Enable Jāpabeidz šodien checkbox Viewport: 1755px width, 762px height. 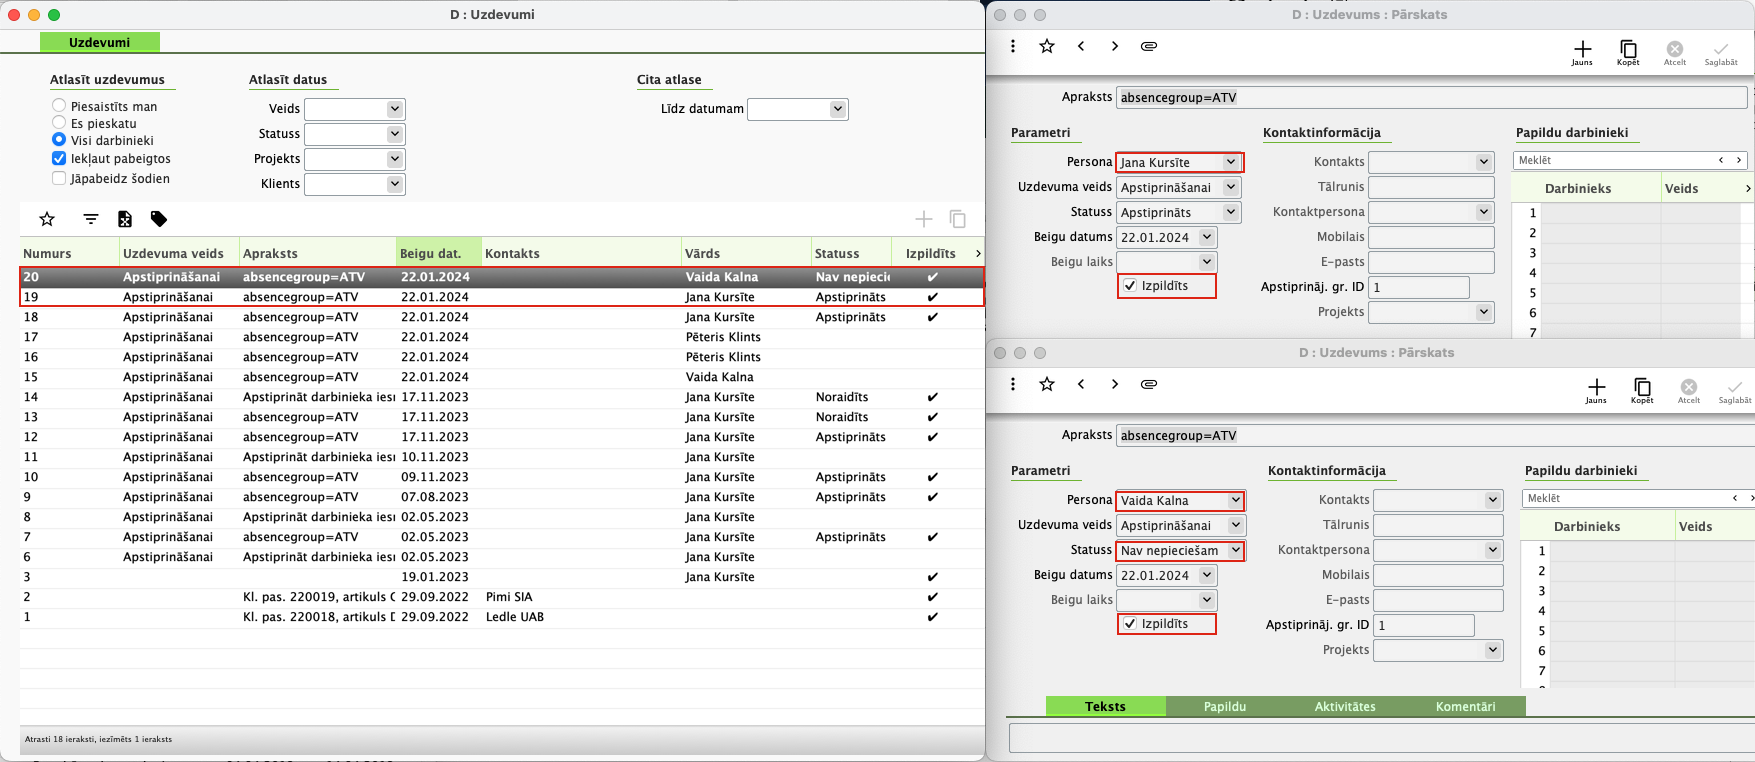tap(59, 178)
